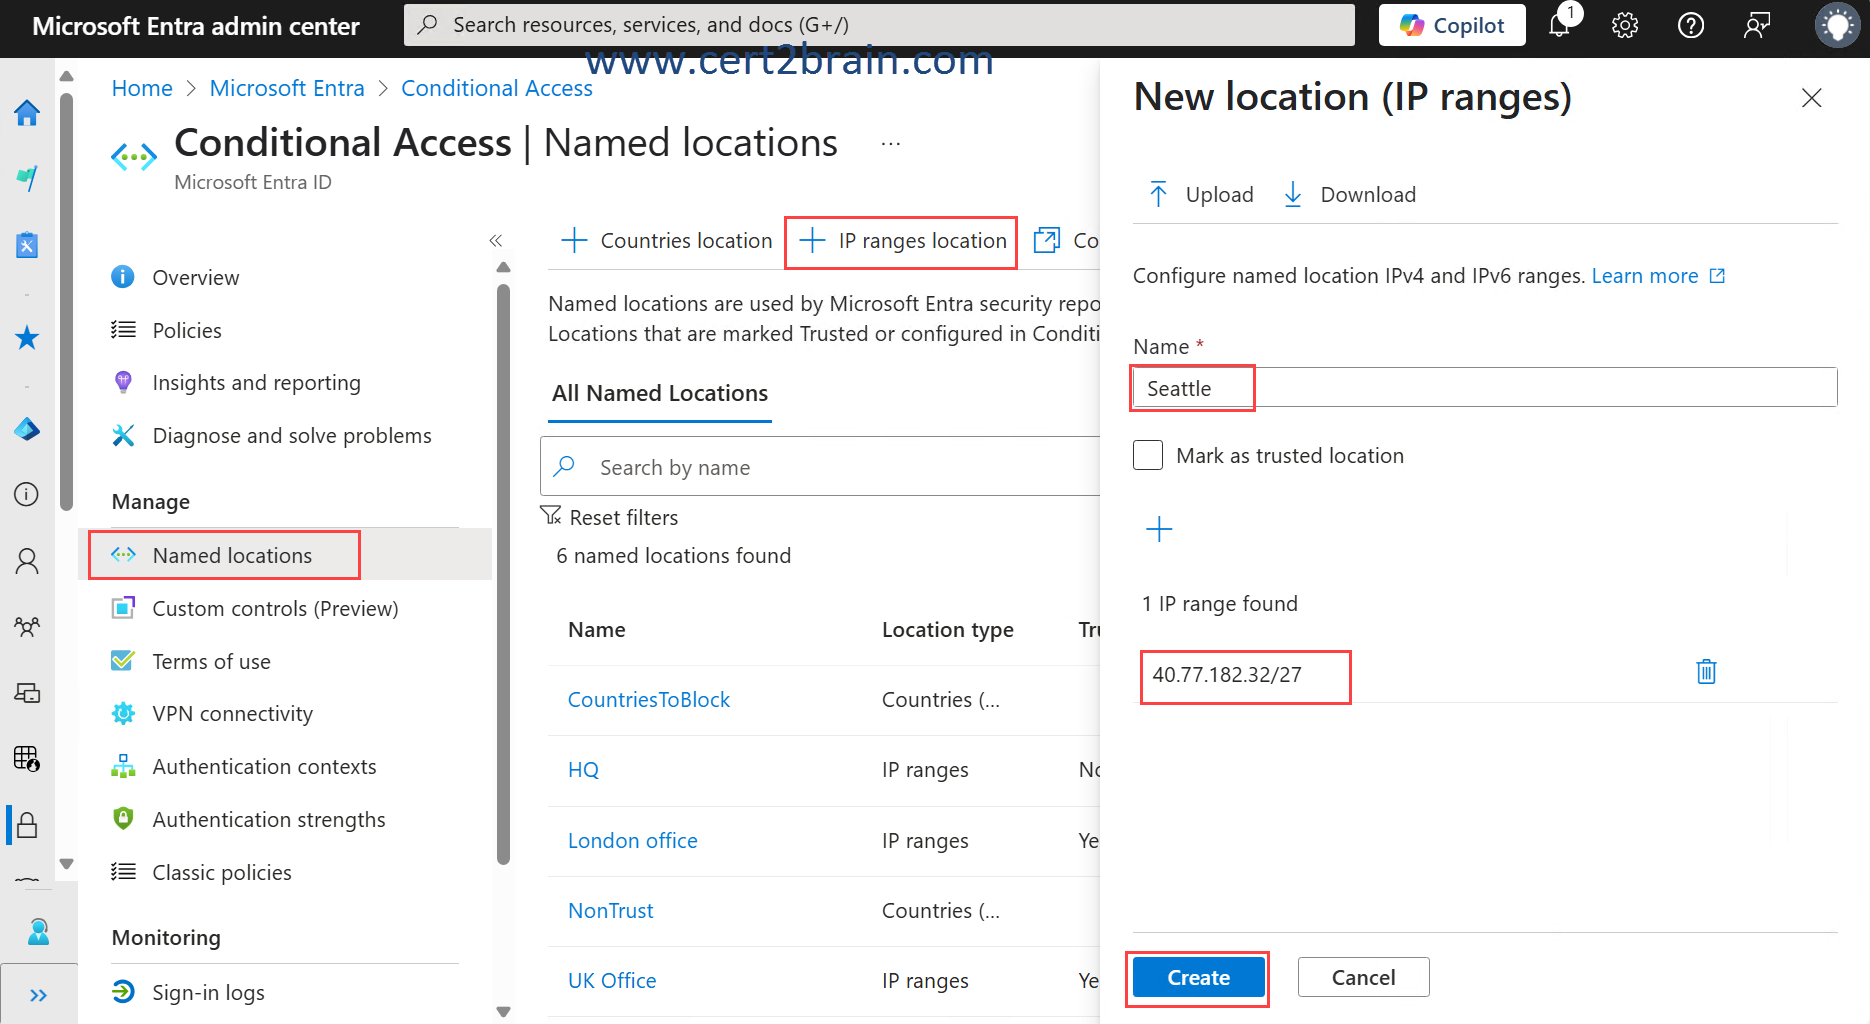This screenshot has width=1870, height=1024.
Task: Close the New location (IP ranges) panel
Action: point(1811,98)
